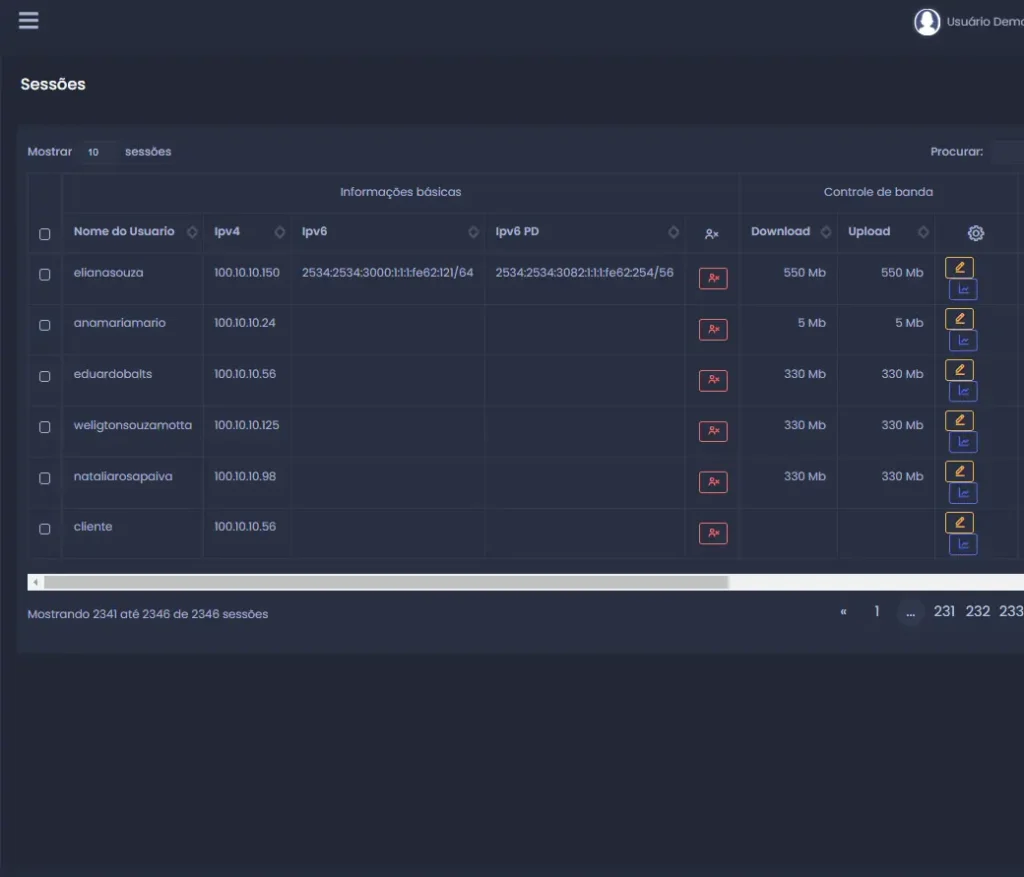This screenshot has height=877, width=1024.
Task: Go to previous page with « button
Action: point(844,612)
